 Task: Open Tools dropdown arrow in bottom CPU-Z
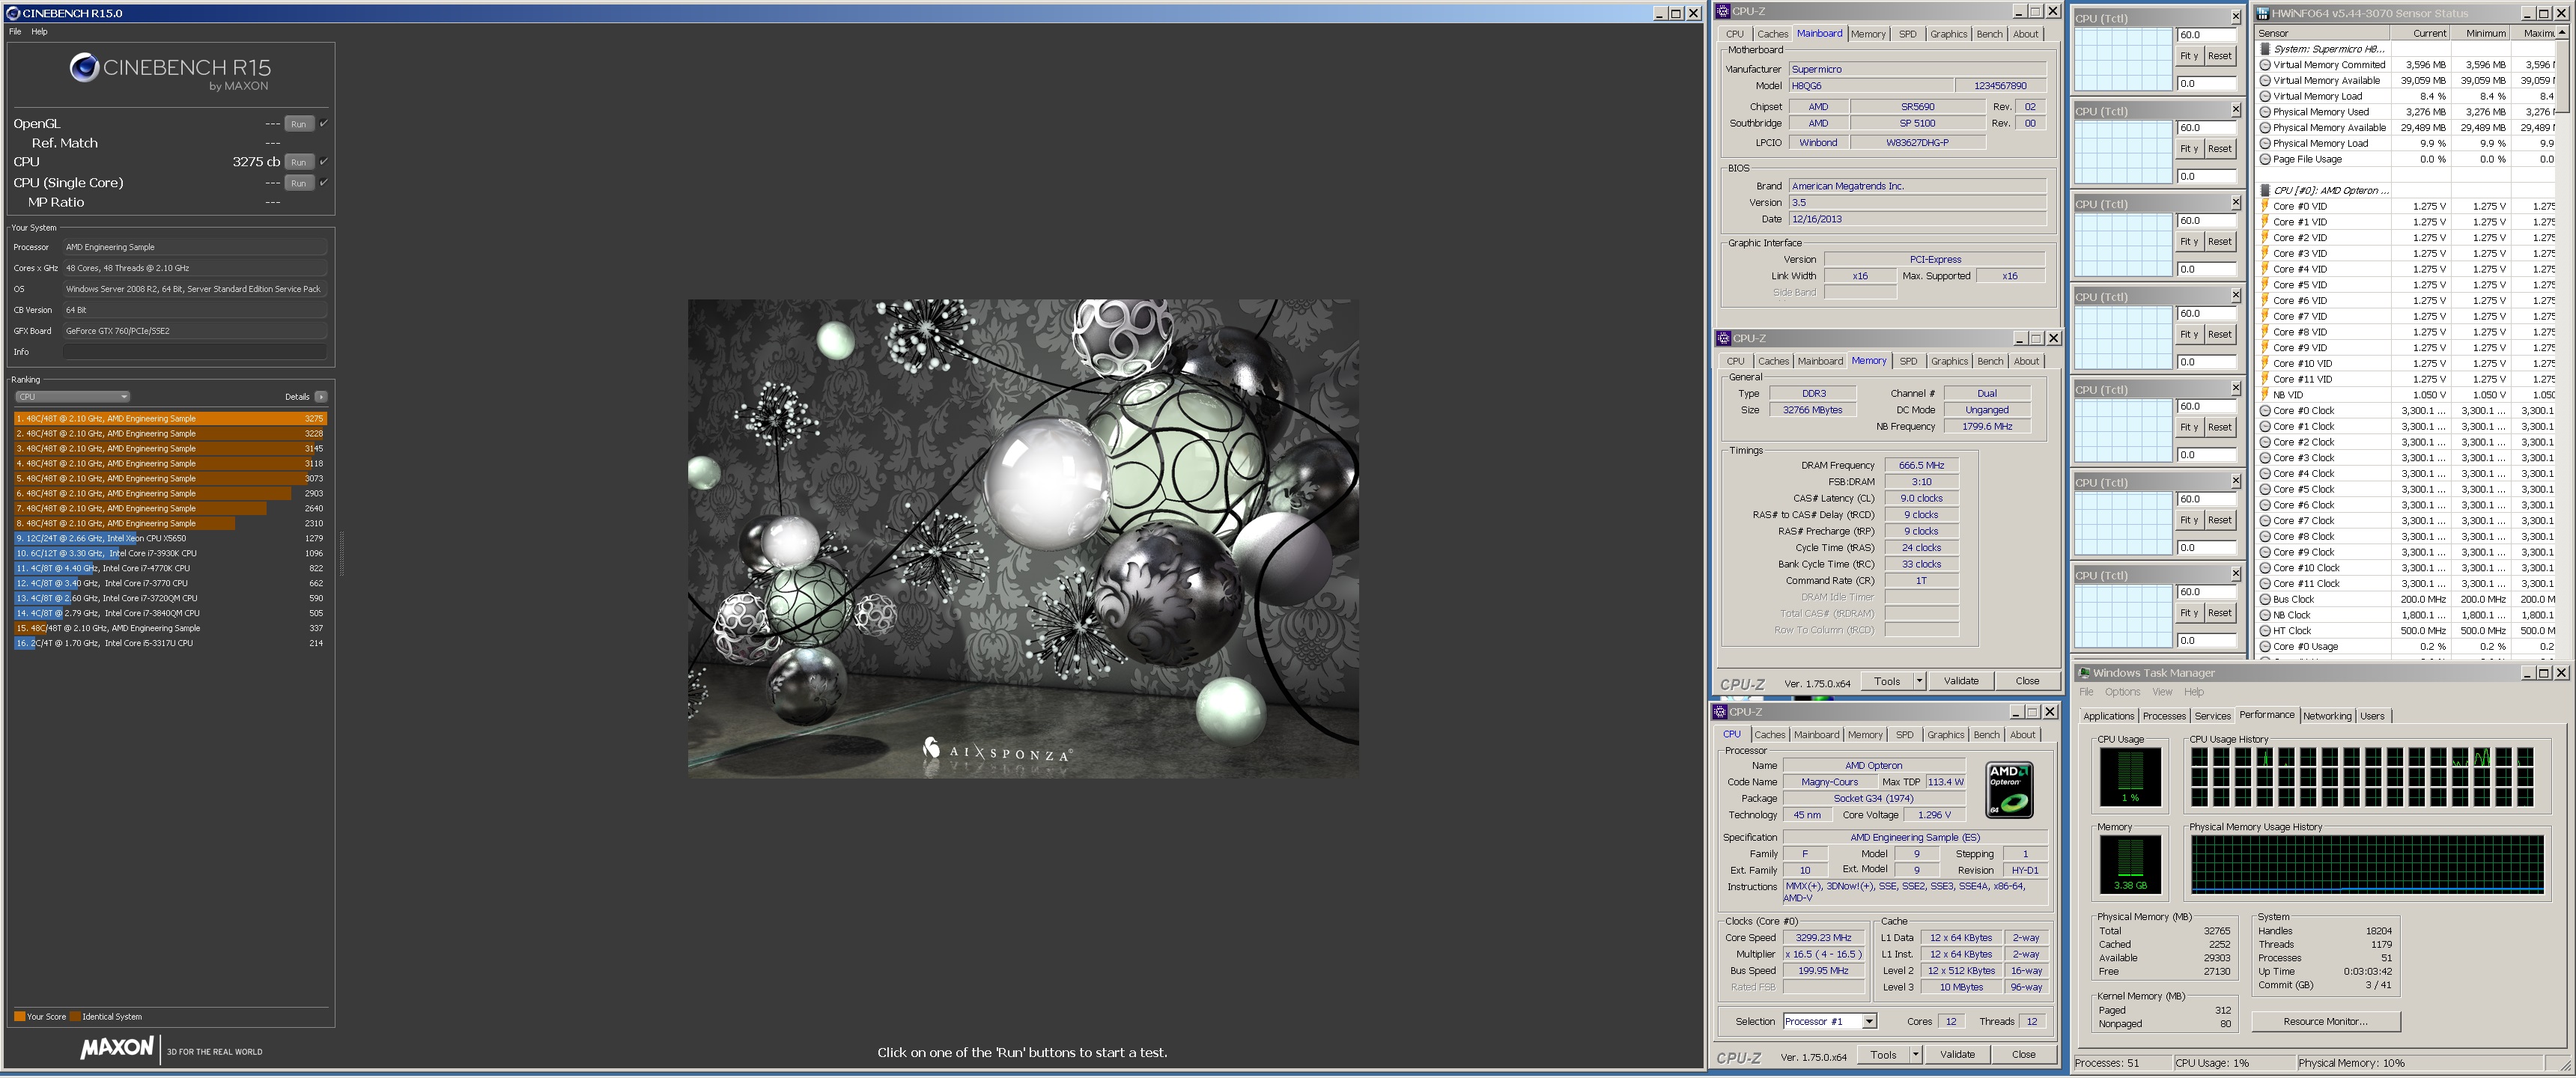click(x=1915, y=1054)
